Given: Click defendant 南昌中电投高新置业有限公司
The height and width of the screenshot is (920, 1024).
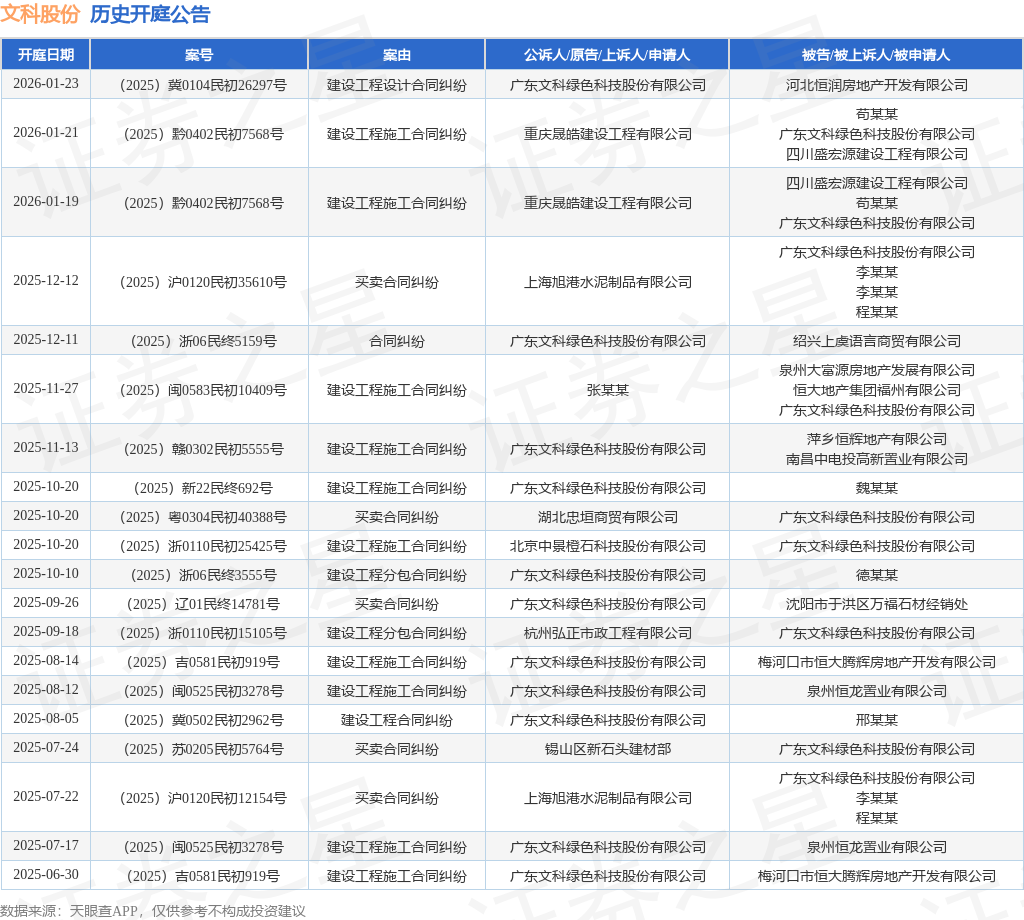Looking at the screenshot, I should click(x=876, y=459).
